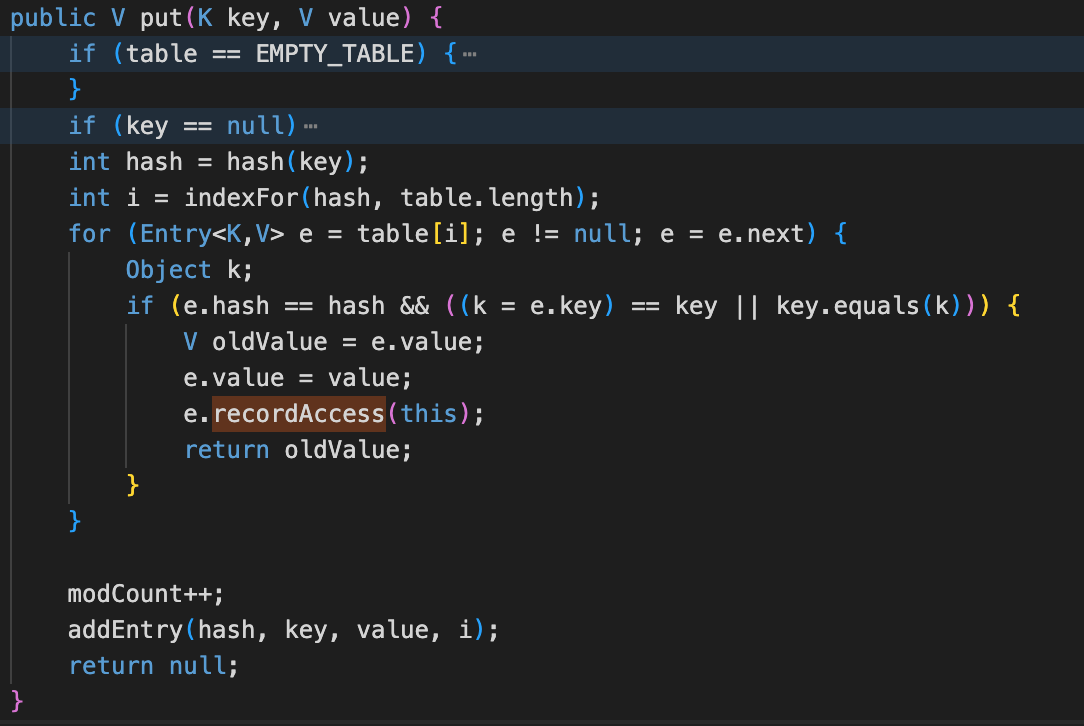This screenshot has height=726, width=1084.
Task: Click the e.value = value assignment
Action: point(297,378)
